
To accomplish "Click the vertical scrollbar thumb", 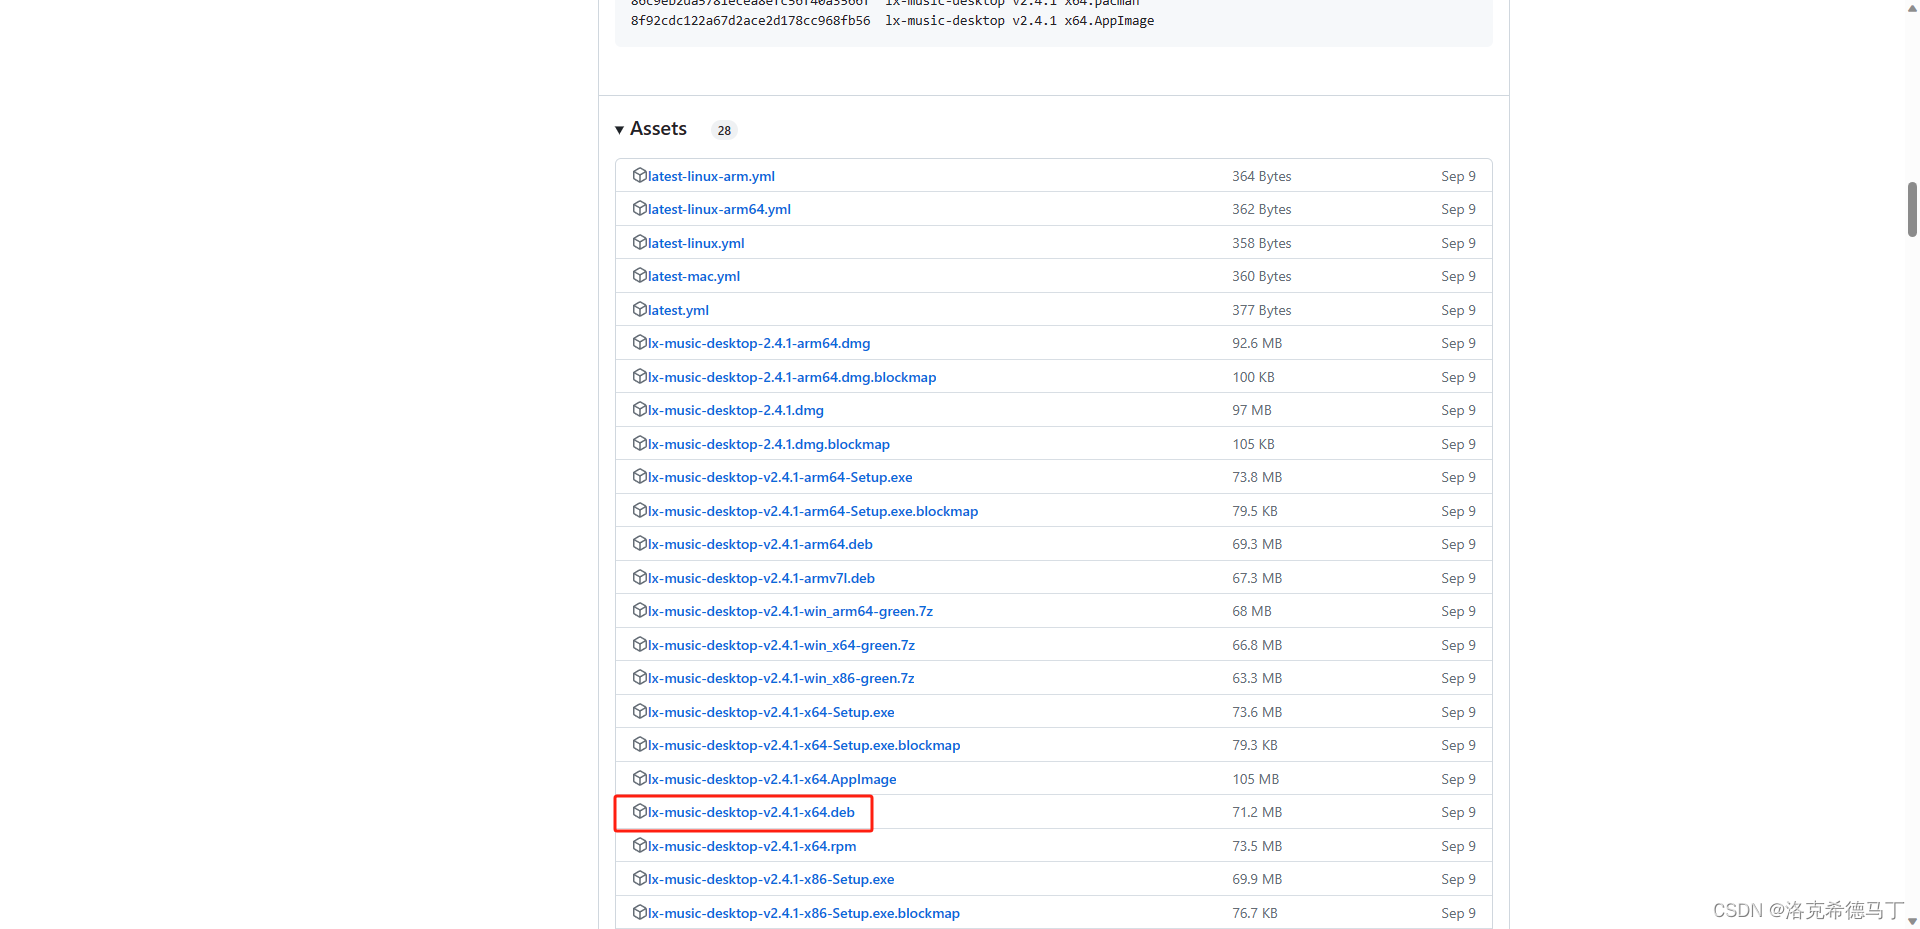I will [1912, 209].
